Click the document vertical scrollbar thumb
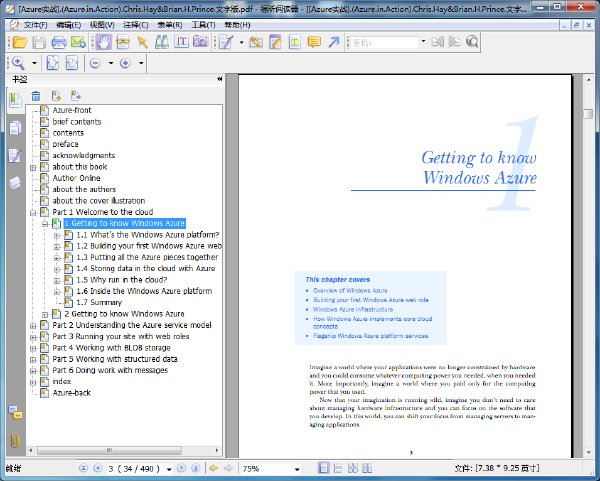The height and width of the screenshot is (481, 600). pos(589,114)
